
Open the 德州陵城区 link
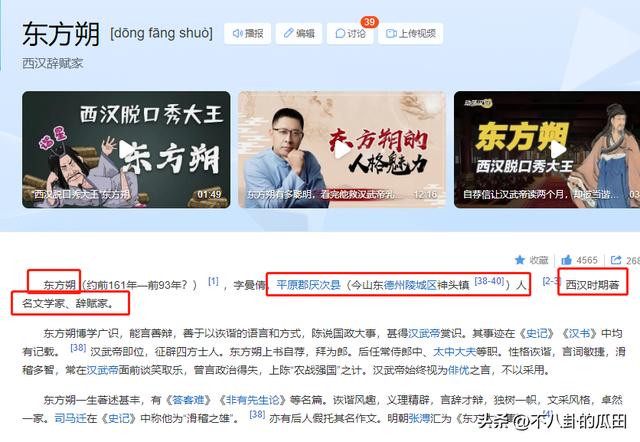click(x=410, y=284)
